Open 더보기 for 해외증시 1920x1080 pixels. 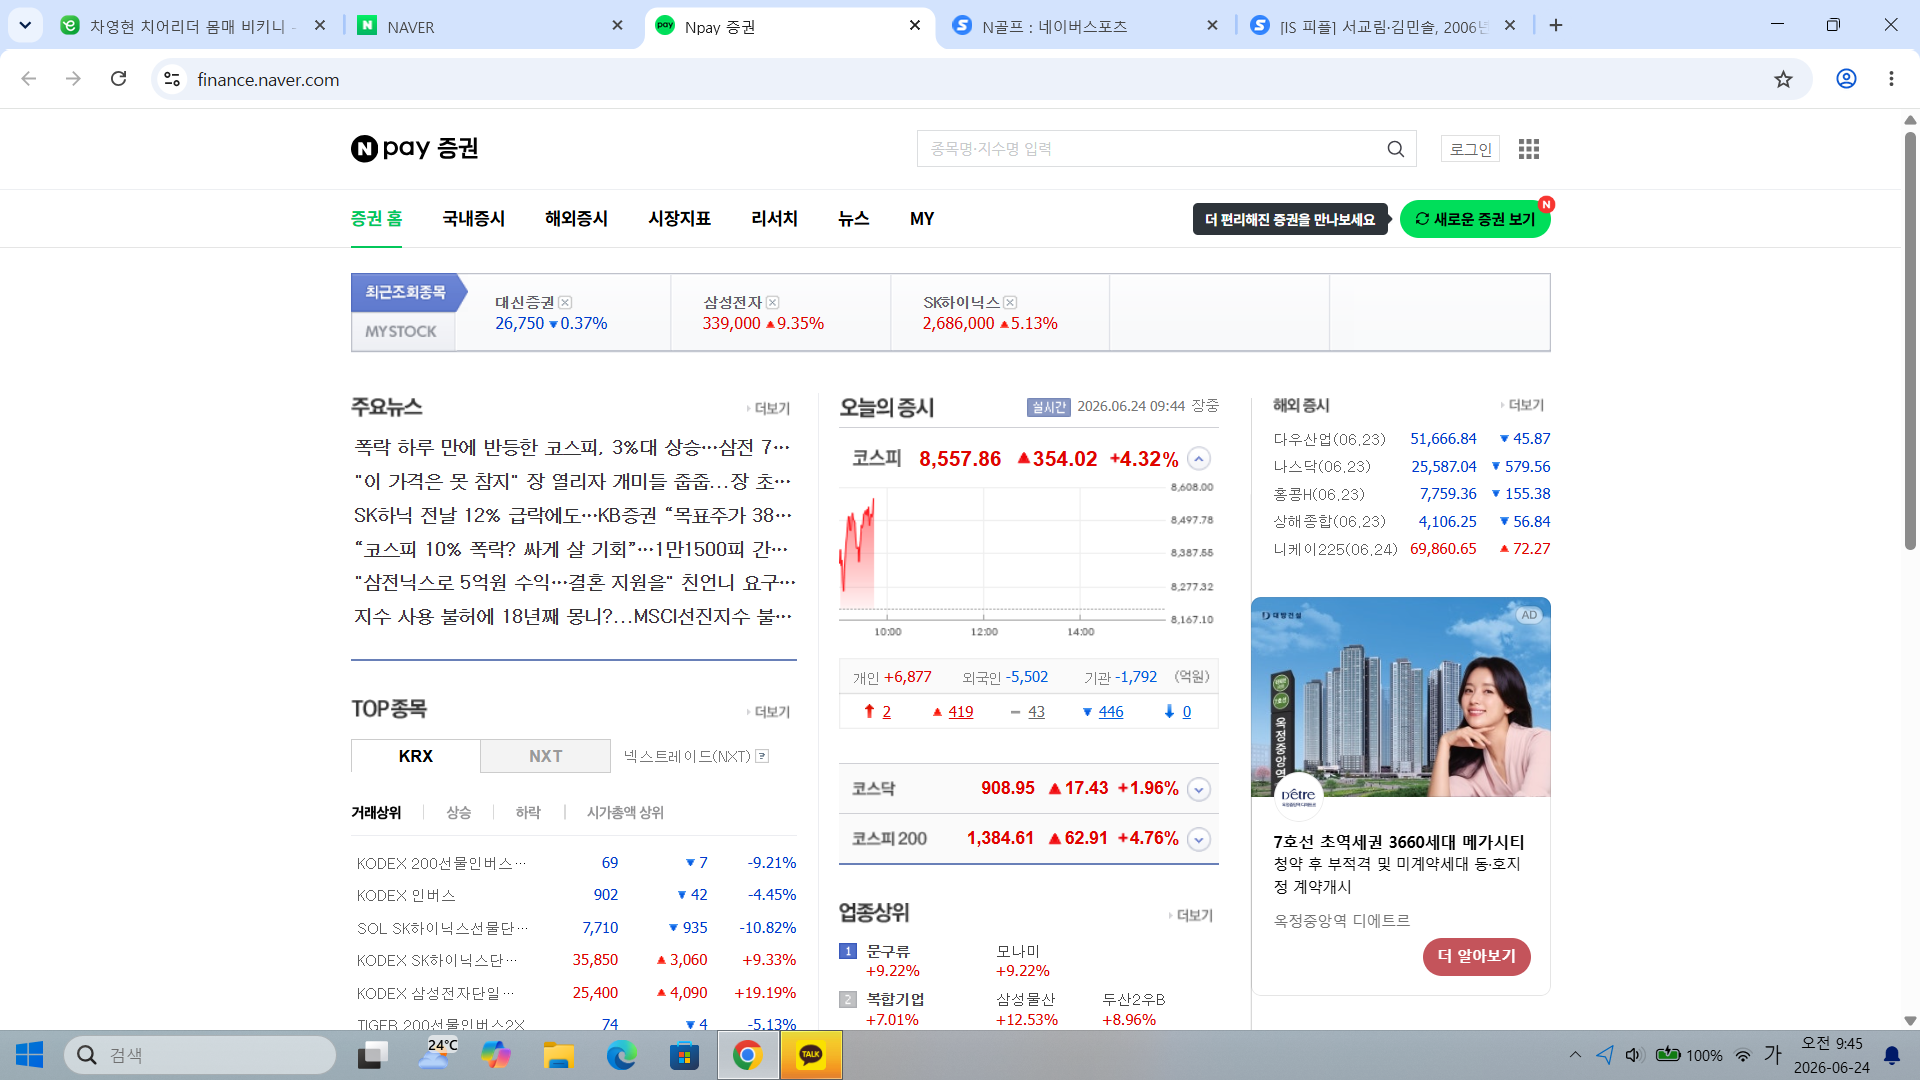tap(1522, 405)
